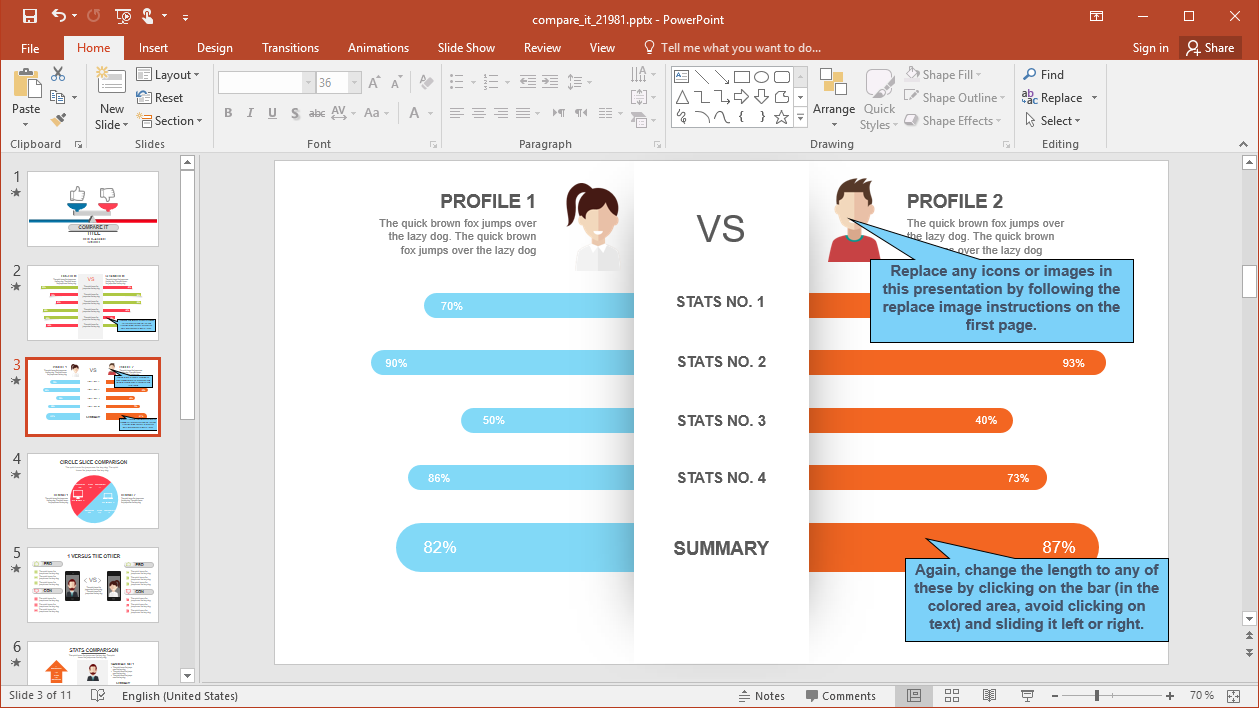This screenshot has height=708, width=1259.
Task: Open Reading View from status bar
Action: [x=989, y=696]
